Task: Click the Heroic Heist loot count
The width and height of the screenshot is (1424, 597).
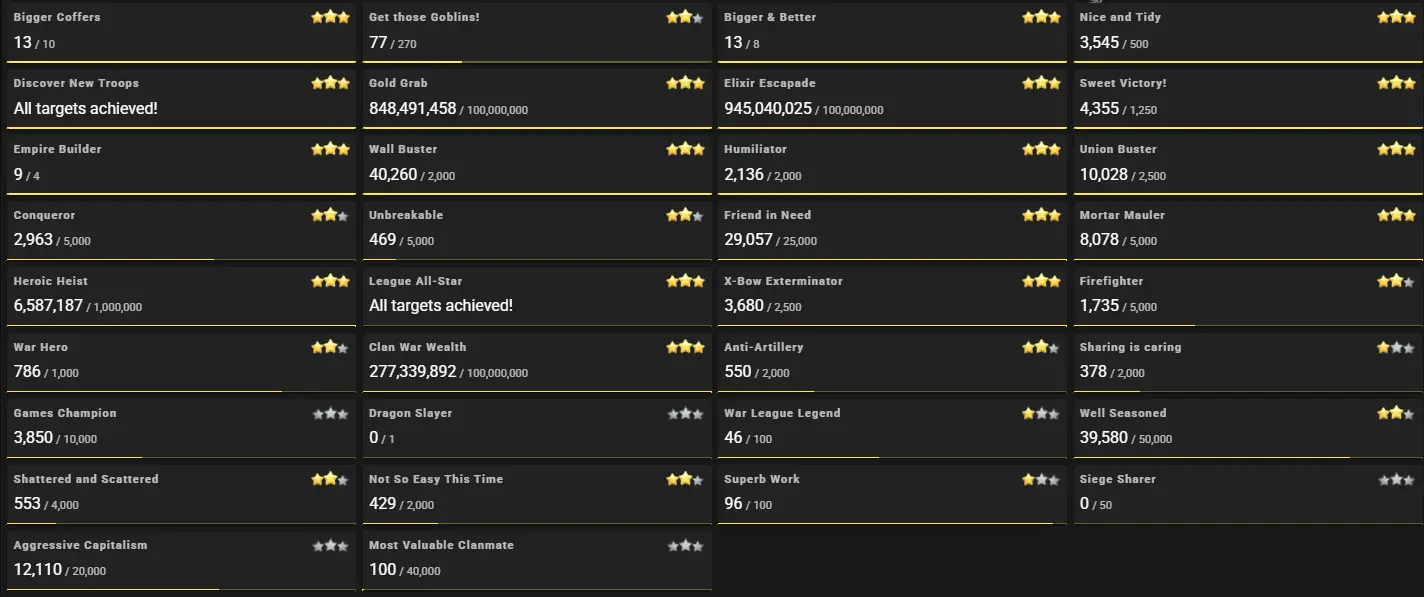Action: coord(48,306)
